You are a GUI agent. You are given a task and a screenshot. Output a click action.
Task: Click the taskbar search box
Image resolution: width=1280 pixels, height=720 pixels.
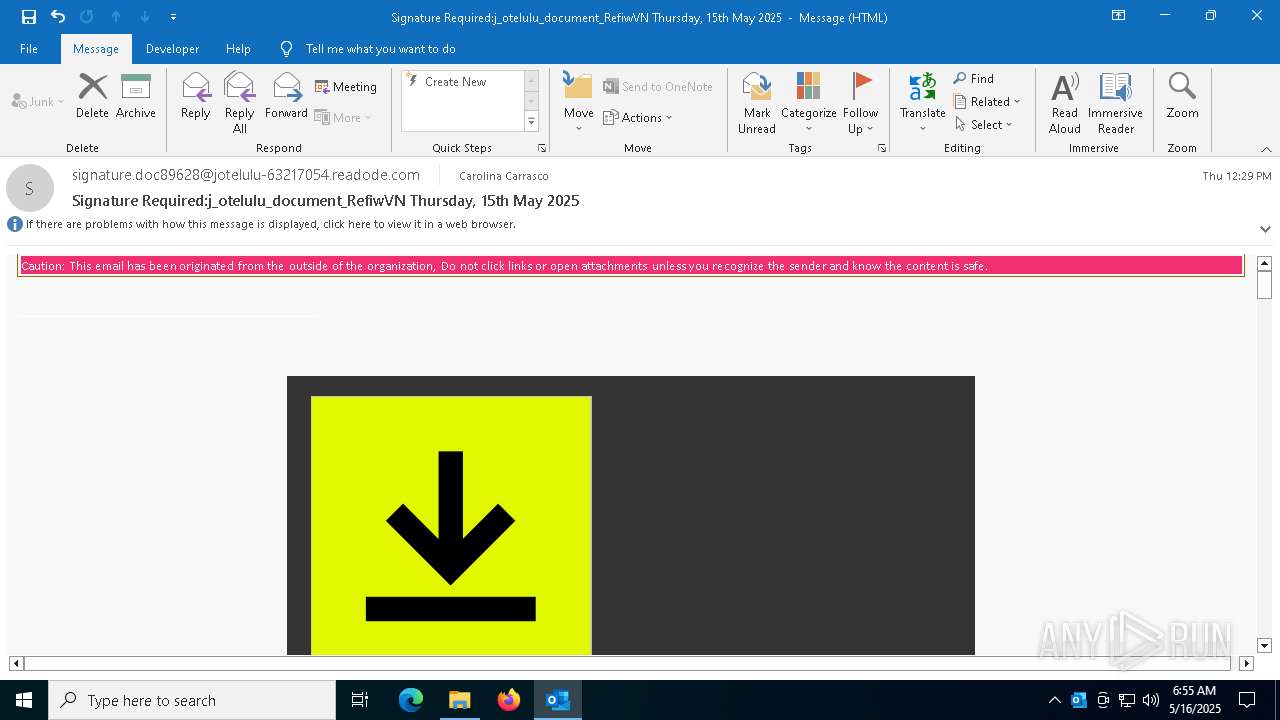tap(192, 700)
